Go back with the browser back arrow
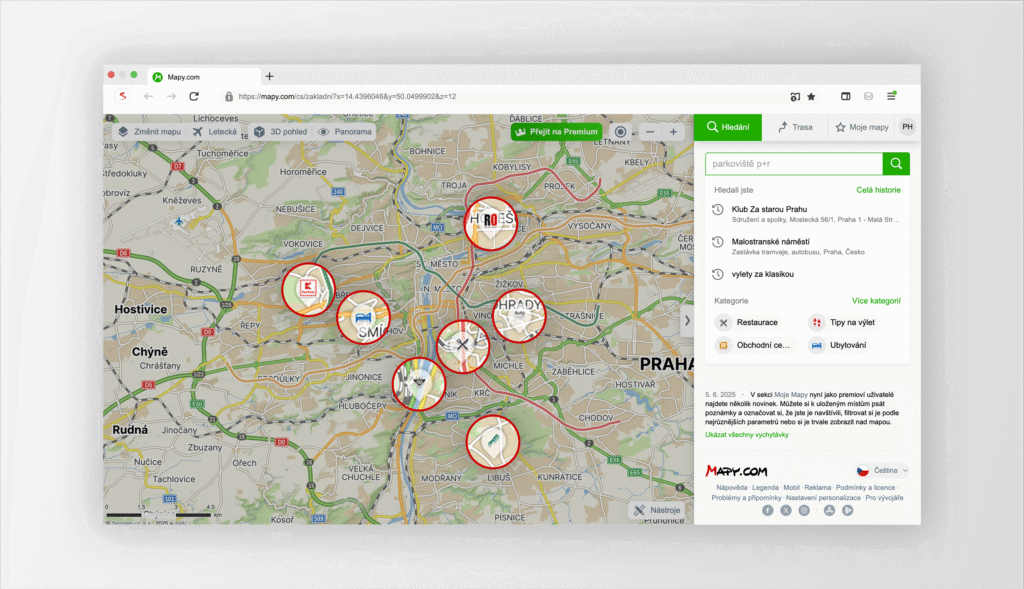1024x589 pixels. [x=148, y=97]
